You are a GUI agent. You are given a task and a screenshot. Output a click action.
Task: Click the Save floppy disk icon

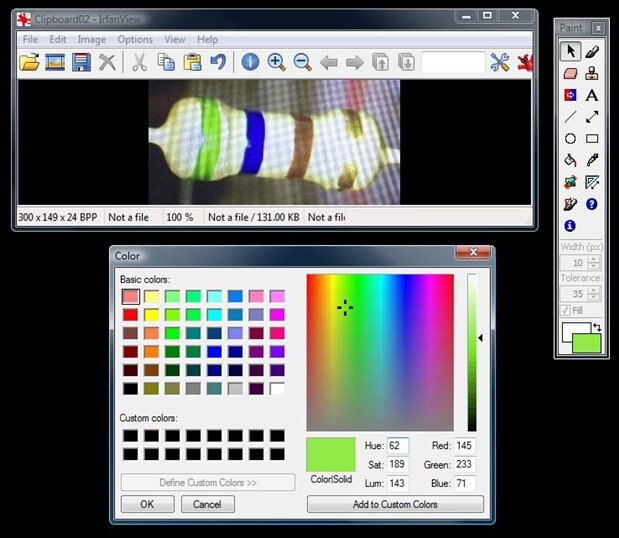pos(81,62)
